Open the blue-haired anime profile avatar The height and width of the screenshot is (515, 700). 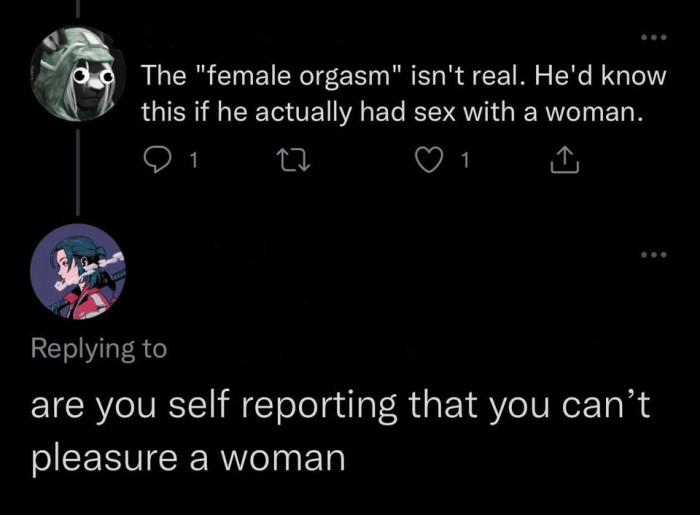click(76, 271)
